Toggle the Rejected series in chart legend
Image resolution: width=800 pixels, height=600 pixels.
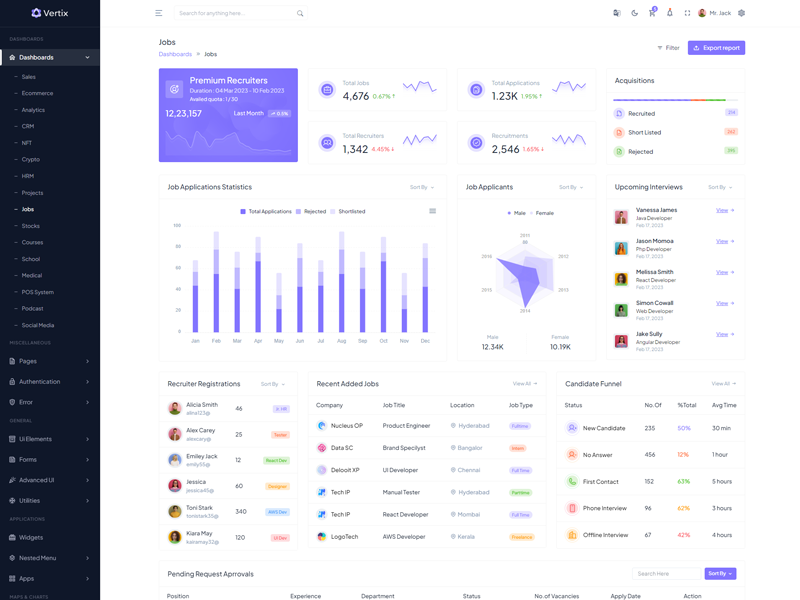point(311,212)
